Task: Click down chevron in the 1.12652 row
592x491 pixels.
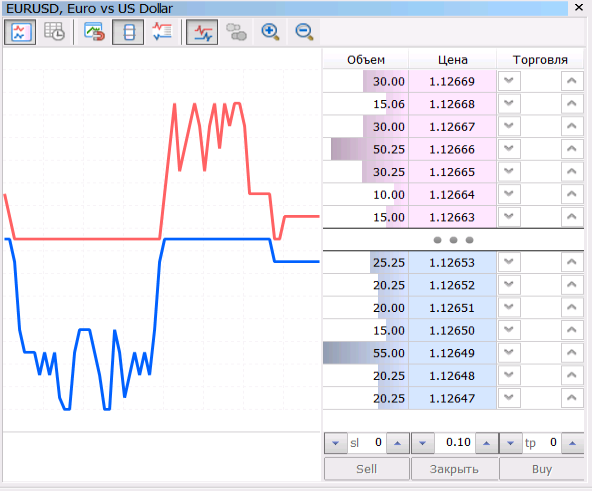Action: [509, 285]
